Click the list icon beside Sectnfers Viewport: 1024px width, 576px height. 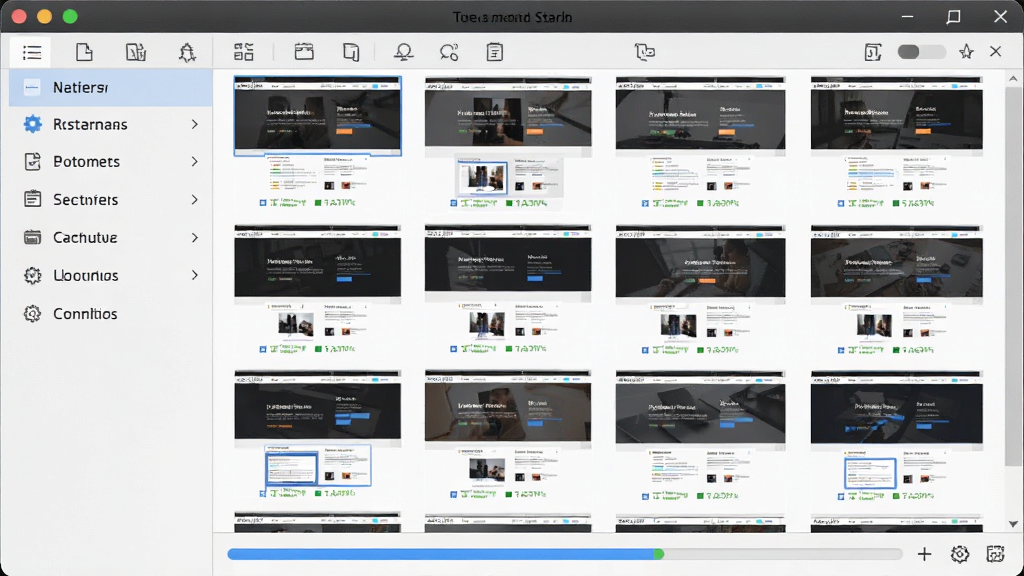(32, 199)
